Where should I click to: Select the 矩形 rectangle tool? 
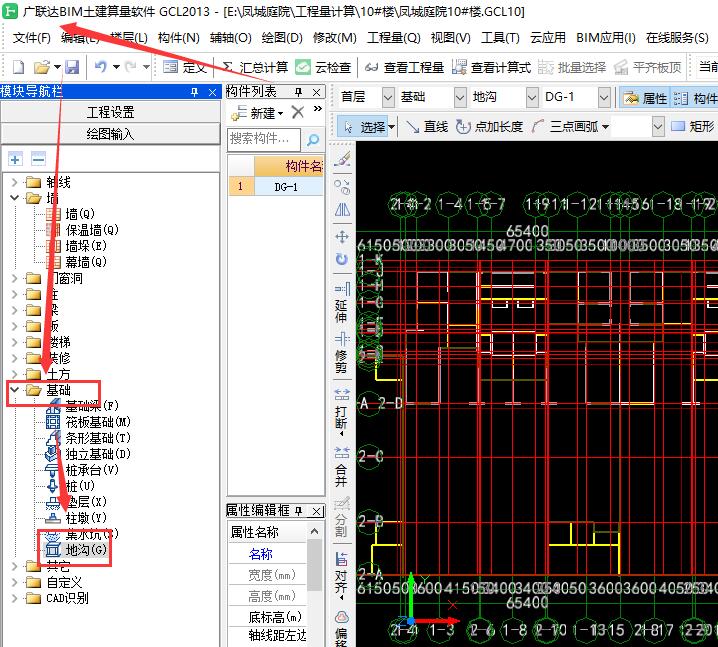point(692,126)
